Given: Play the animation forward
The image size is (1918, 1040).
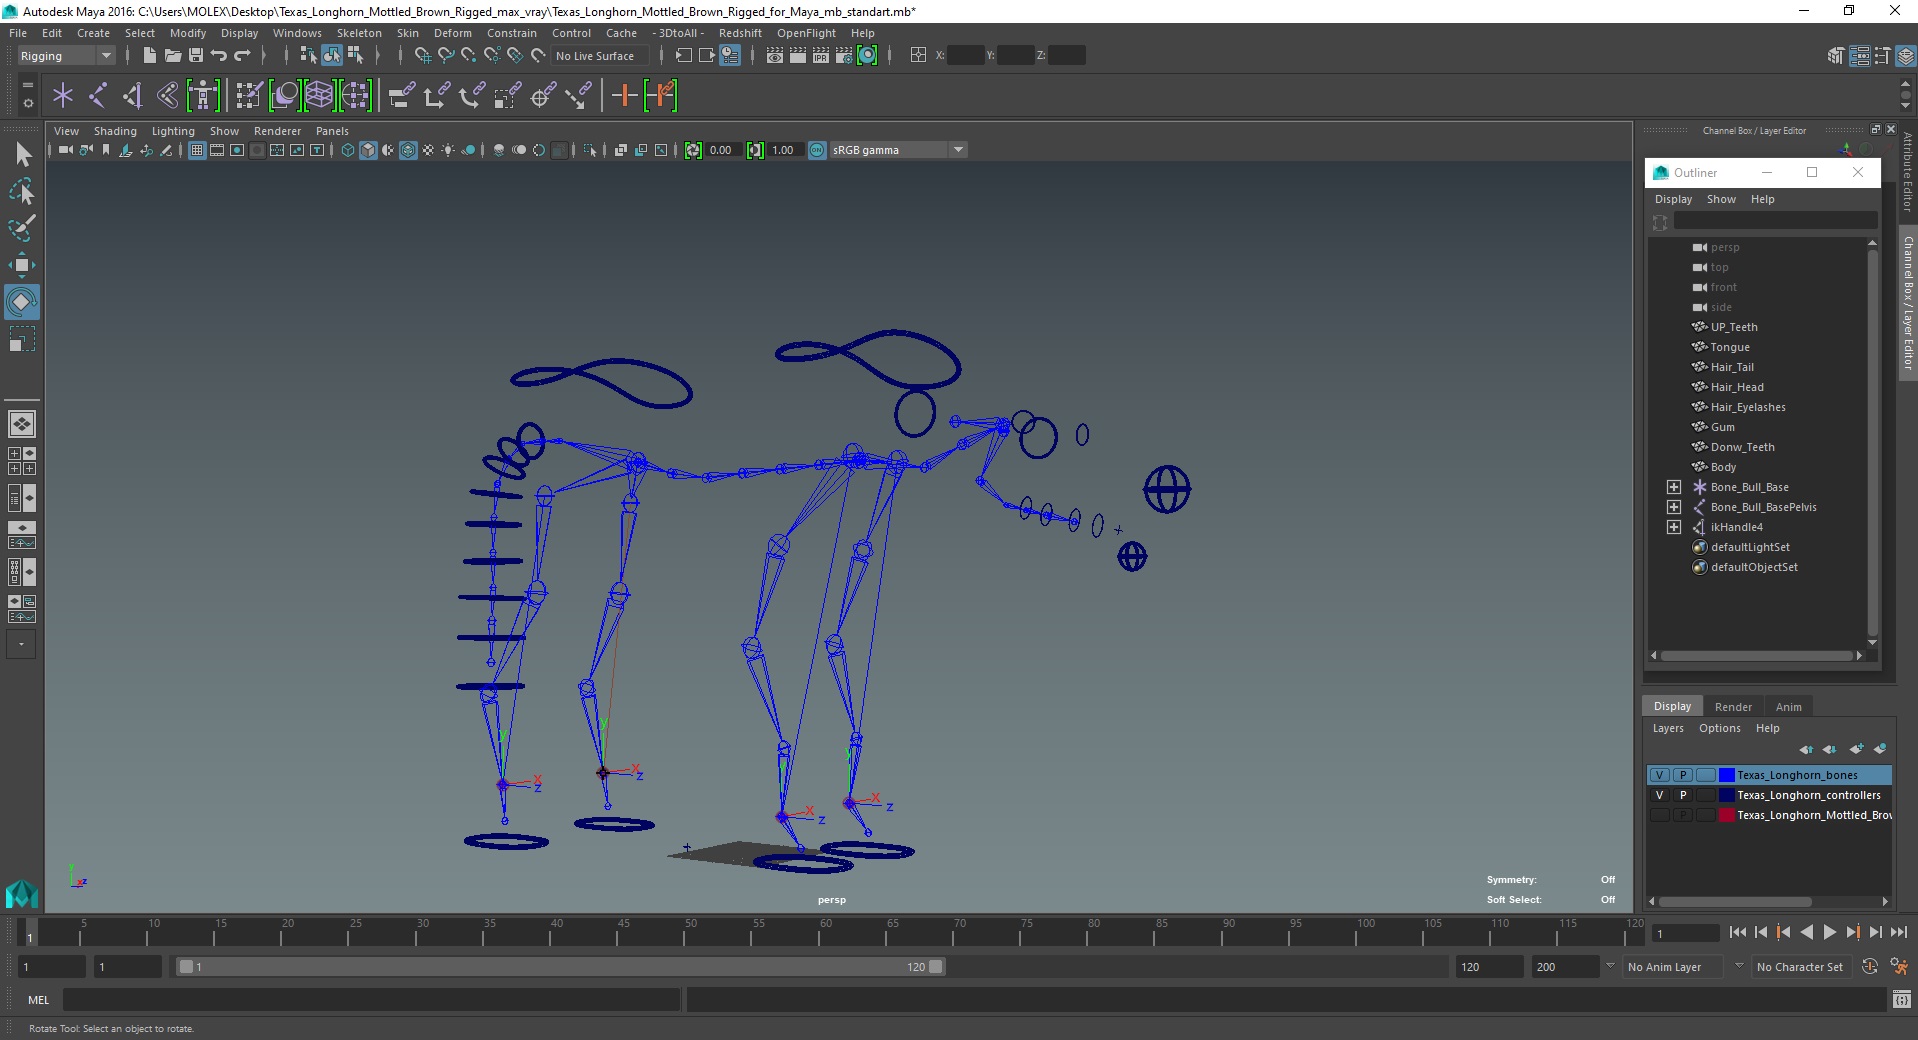Looking at the screenshot, I should point(1830,932).
